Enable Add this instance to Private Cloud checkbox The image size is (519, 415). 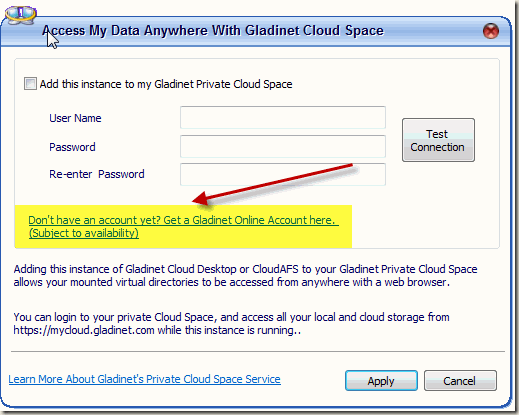tap(30, 84)
